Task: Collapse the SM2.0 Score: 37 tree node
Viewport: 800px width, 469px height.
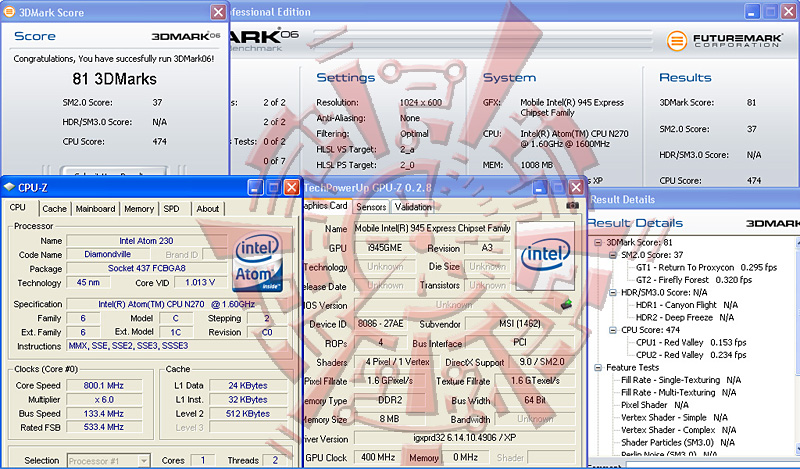Action: (x=613, y=255)
